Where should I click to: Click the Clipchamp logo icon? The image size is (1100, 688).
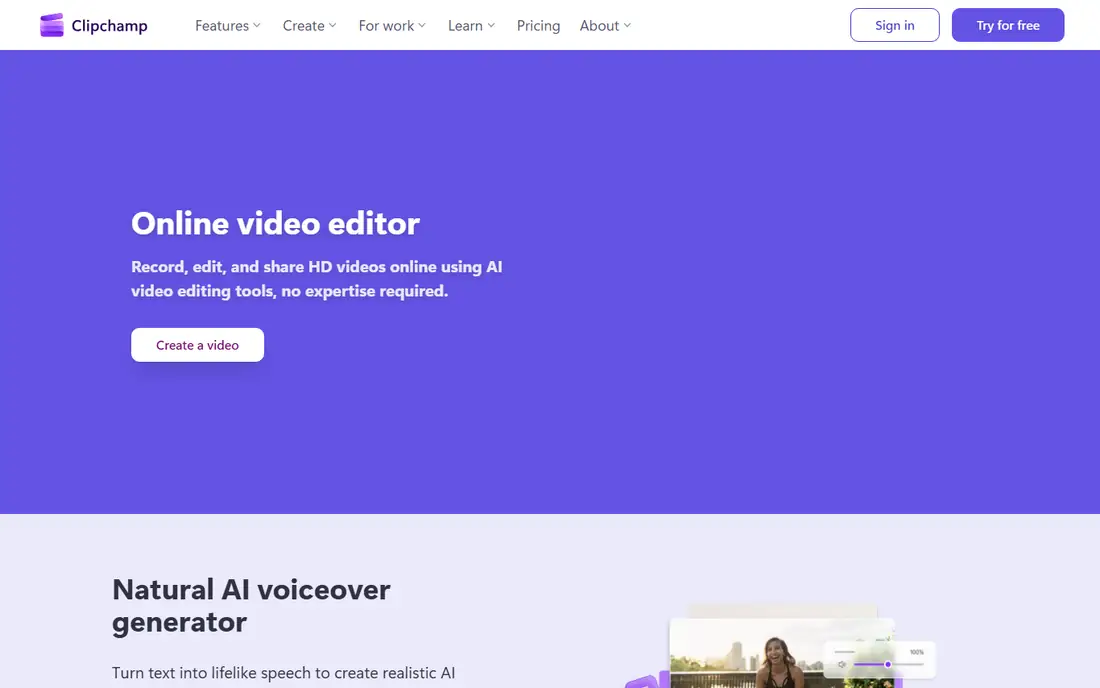coord(52,25)
